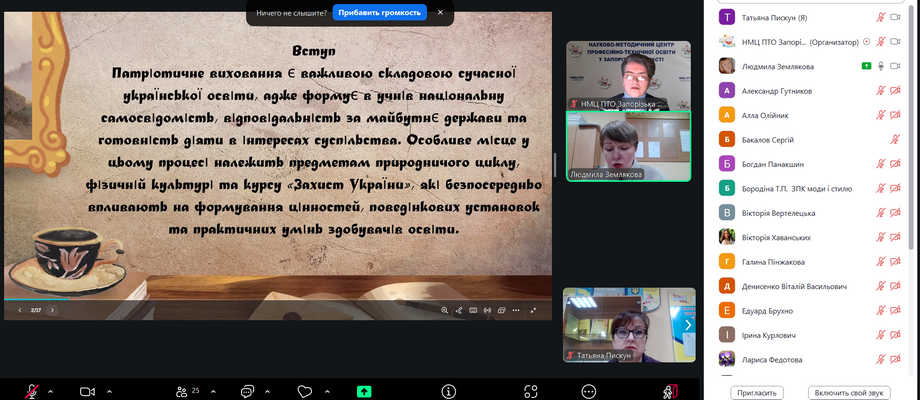Open audio options arrow beside microphone
Screen dimensions: 920x400
pyautogui.click(x=51, y=391)
